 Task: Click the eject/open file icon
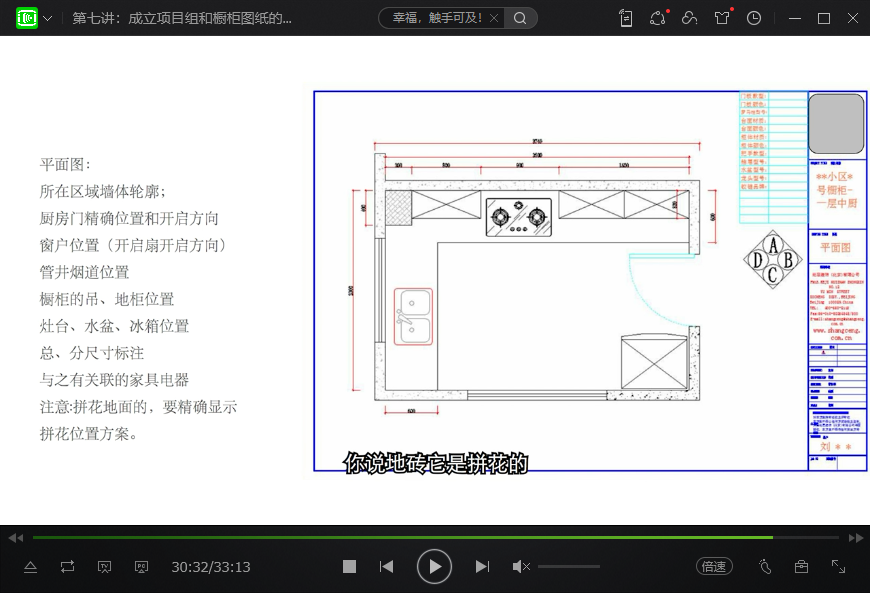point(30,566)
